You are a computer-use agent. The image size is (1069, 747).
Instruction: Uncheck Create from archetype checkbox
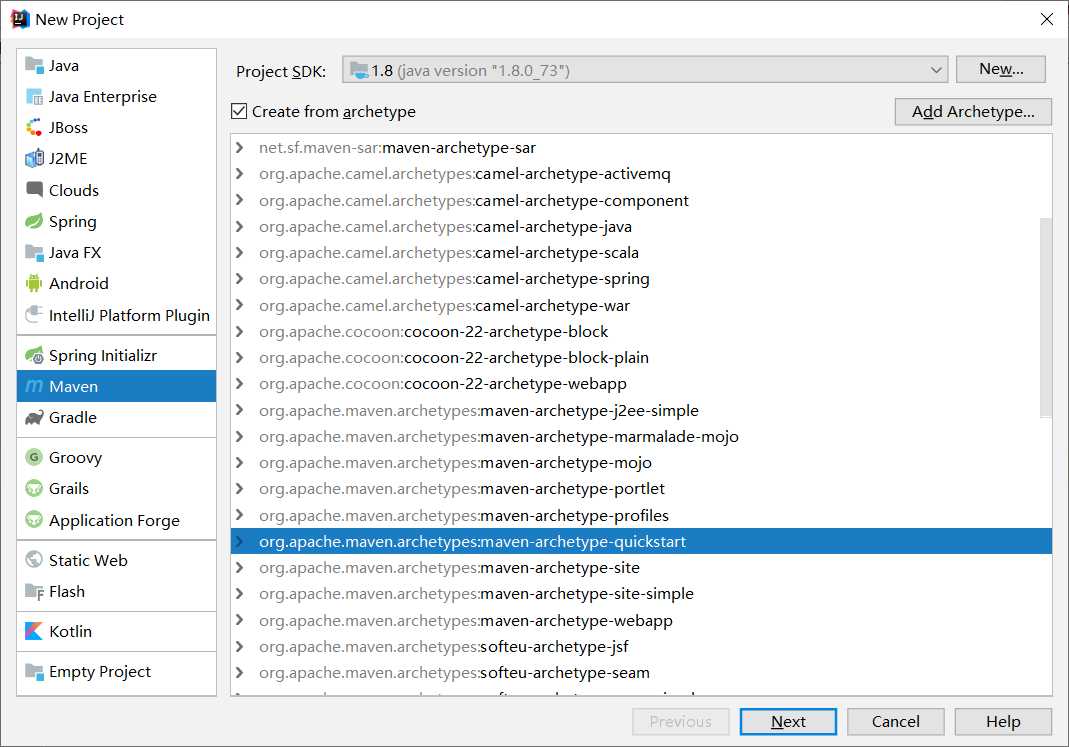[238, 112]
